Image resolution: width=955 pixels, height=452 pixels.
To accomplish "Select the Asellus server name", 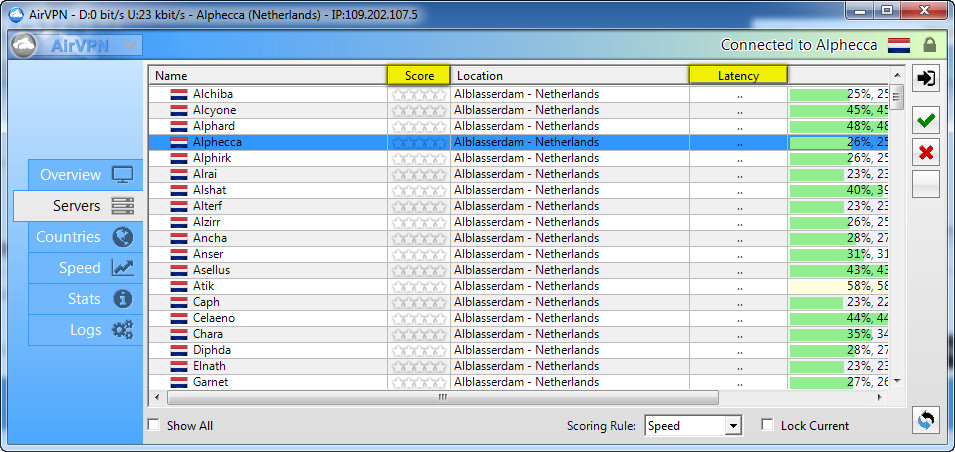I will 211,270.
